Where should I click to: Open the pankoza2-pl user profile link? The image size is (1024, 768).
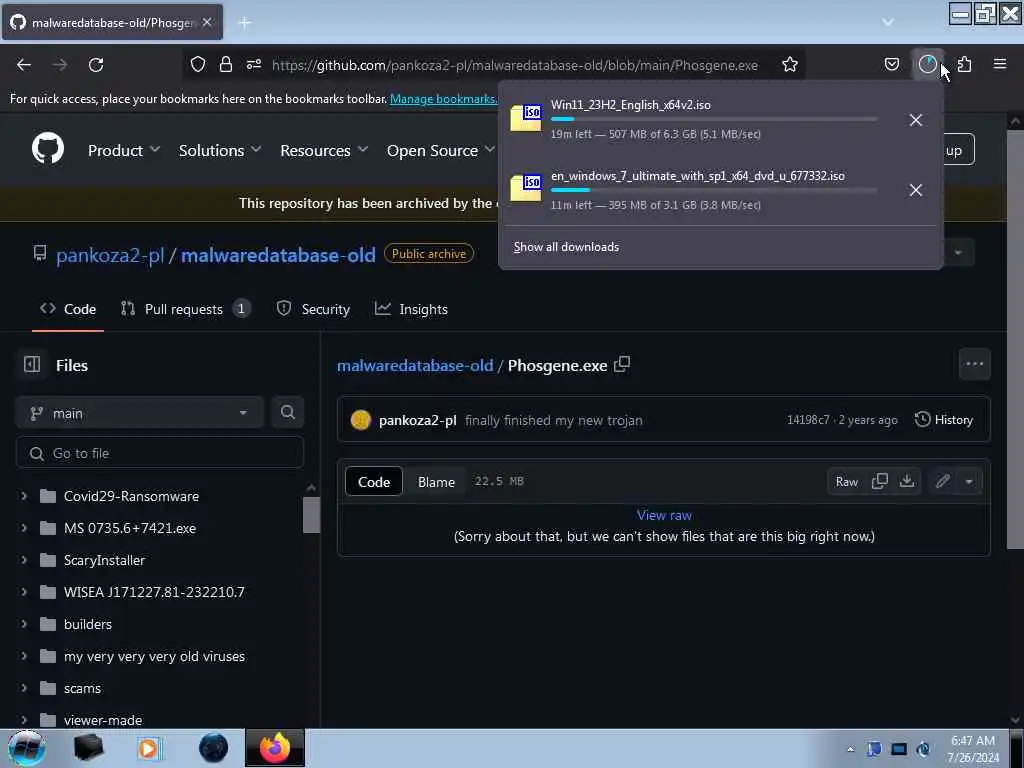(110, 255)
